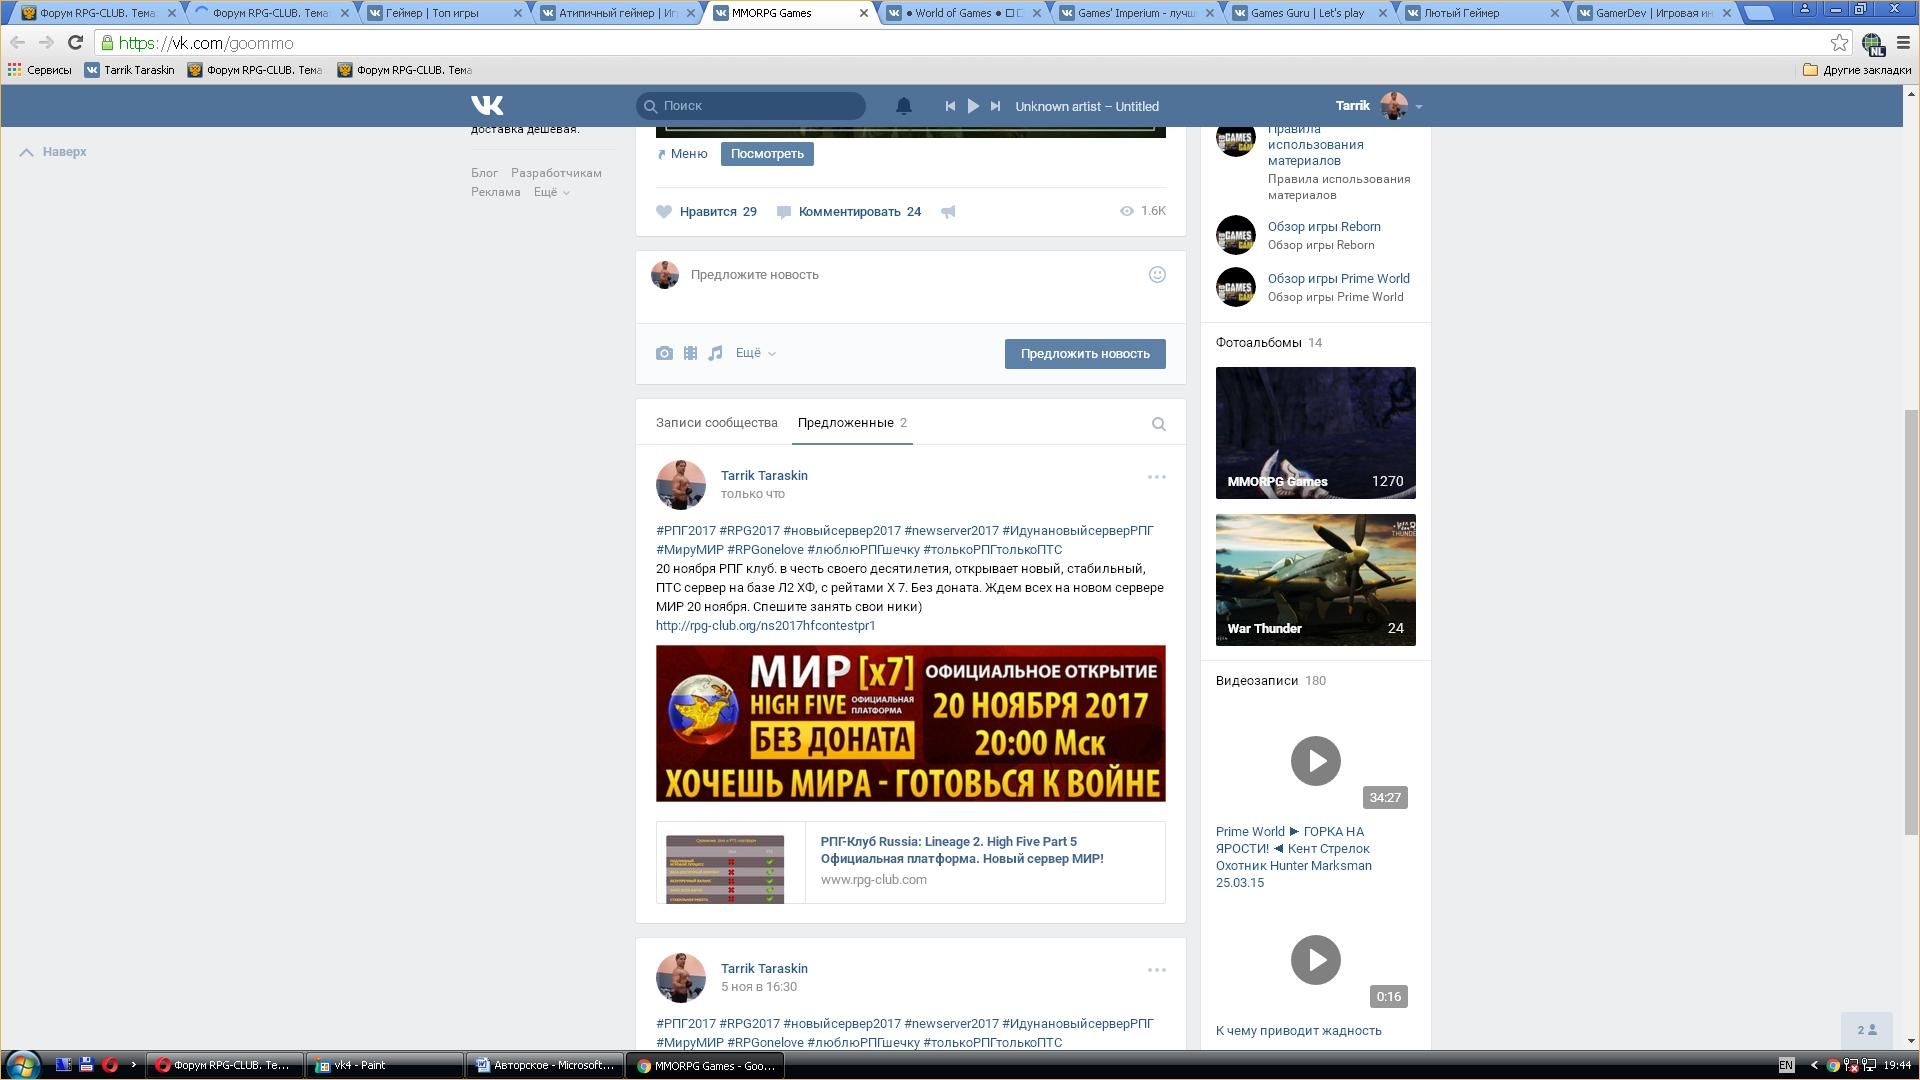Viewport: 1920px width, 1080px height.
Task: Click the Посмотреть button
Action: (x=767, y=154)
